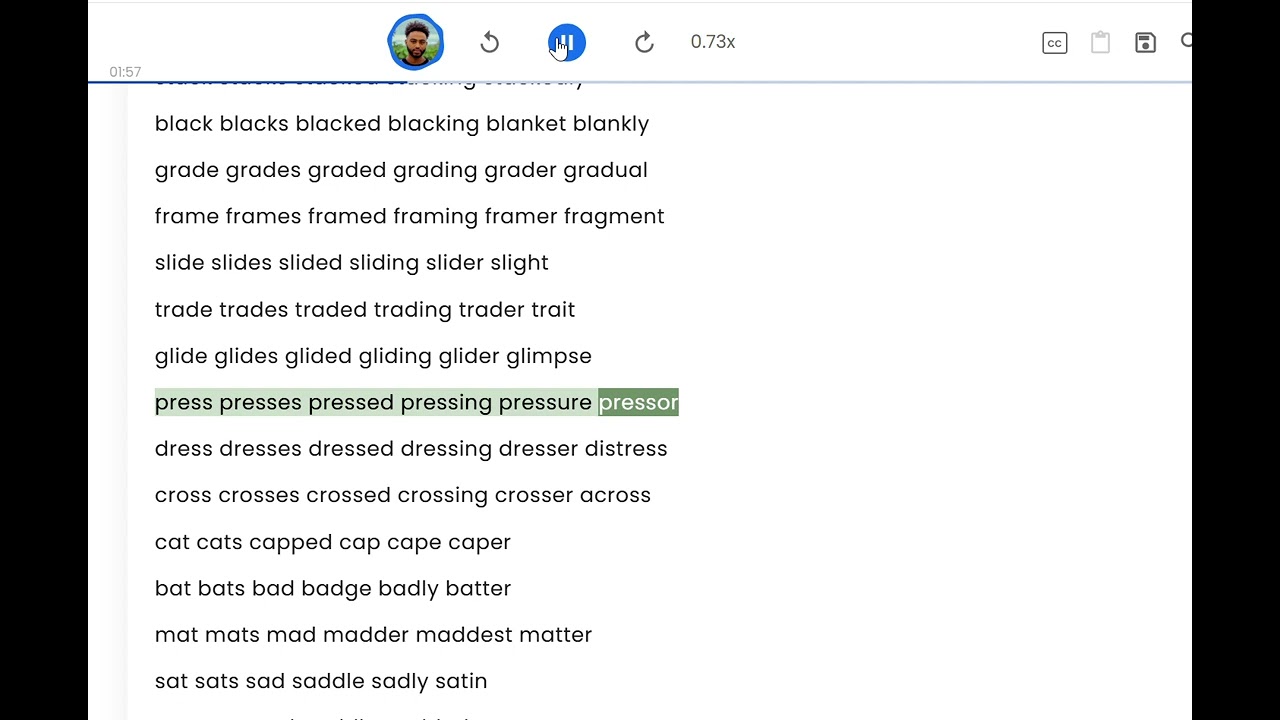Click the word "glimpse"
Screen dimensions: 1280x720
pos(549,356)
